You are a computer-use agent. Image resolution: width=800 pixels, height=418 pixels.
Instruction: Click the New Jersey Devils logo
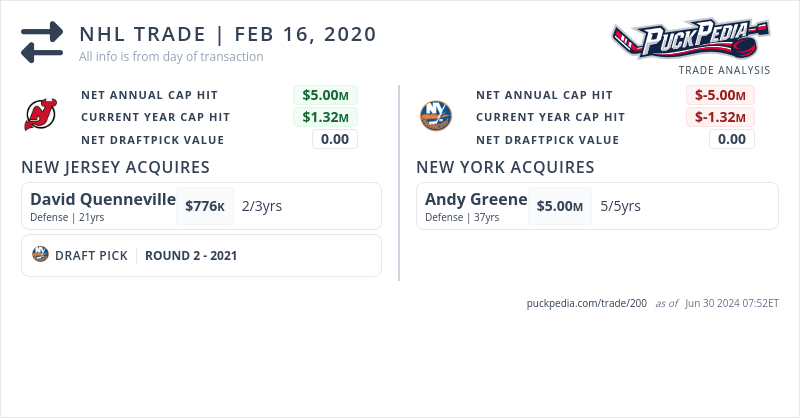[x=41, y=117]
